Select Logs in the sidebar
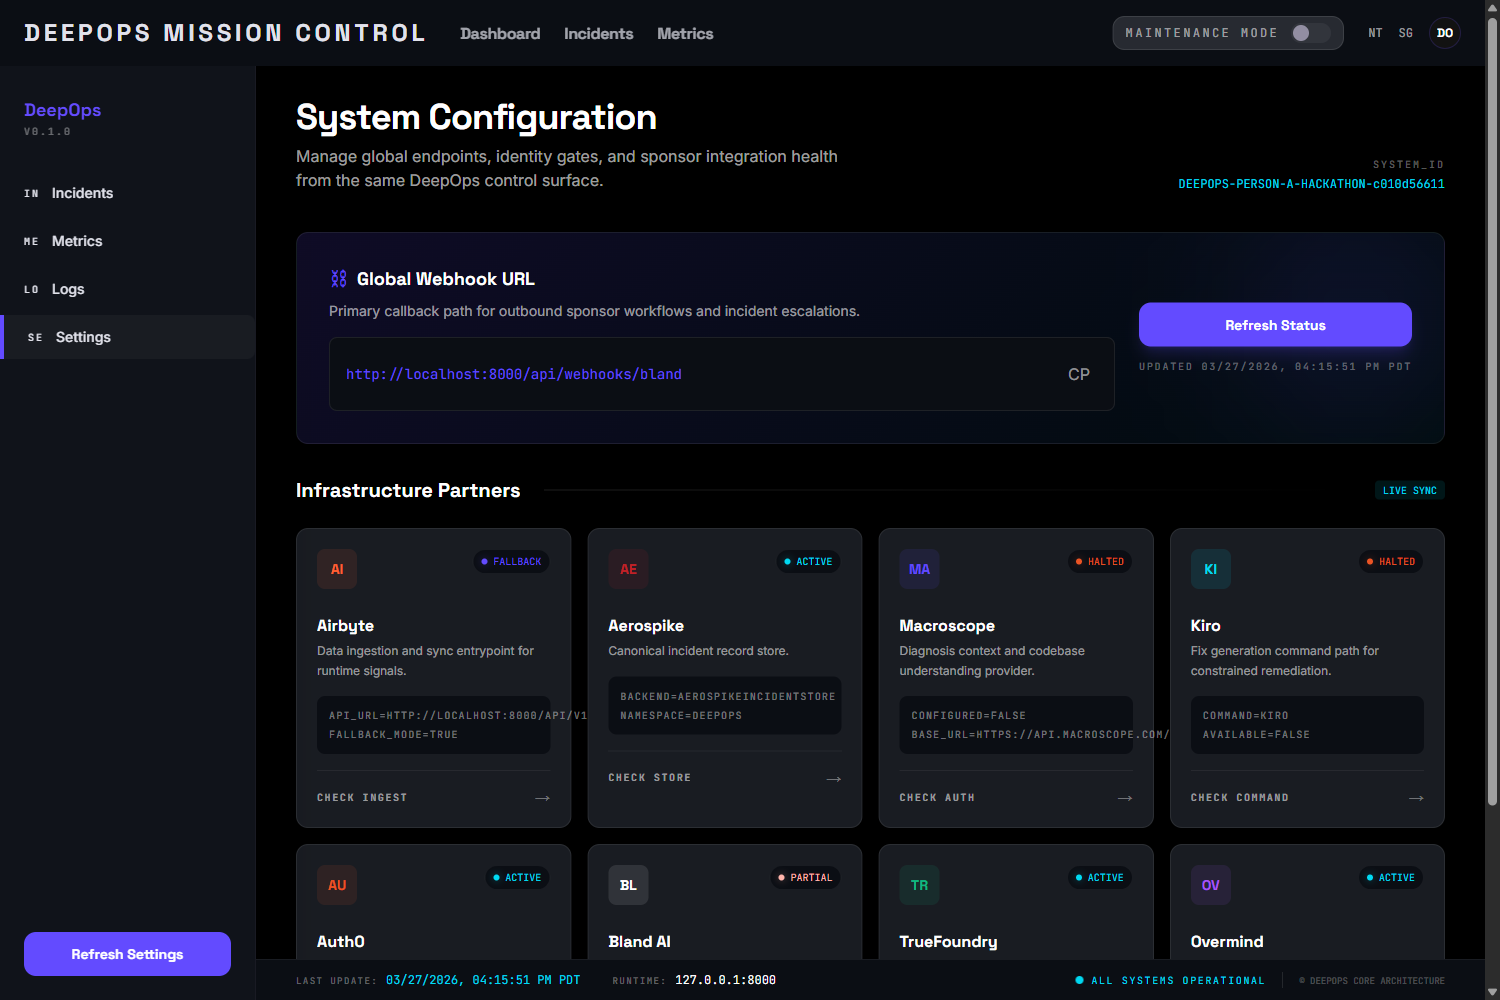Image resolution: width=1500 pixels, height=1000 pixels. 127,289
